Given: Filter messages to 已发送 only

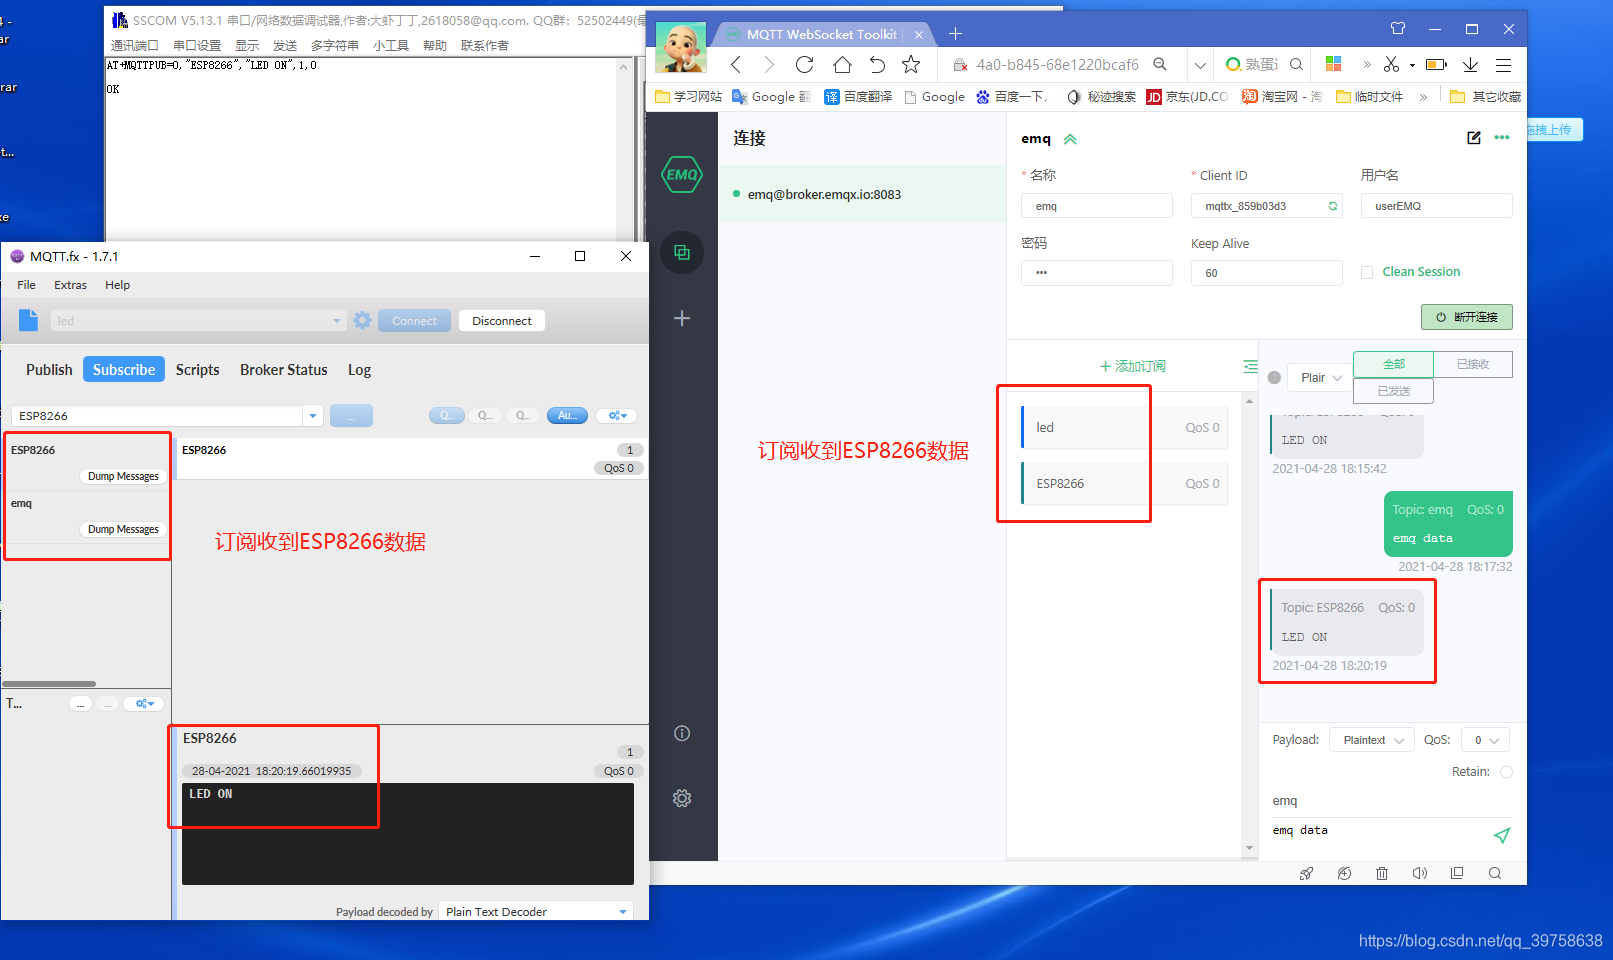Looking at the screenshot, I should pos(1393,391).
